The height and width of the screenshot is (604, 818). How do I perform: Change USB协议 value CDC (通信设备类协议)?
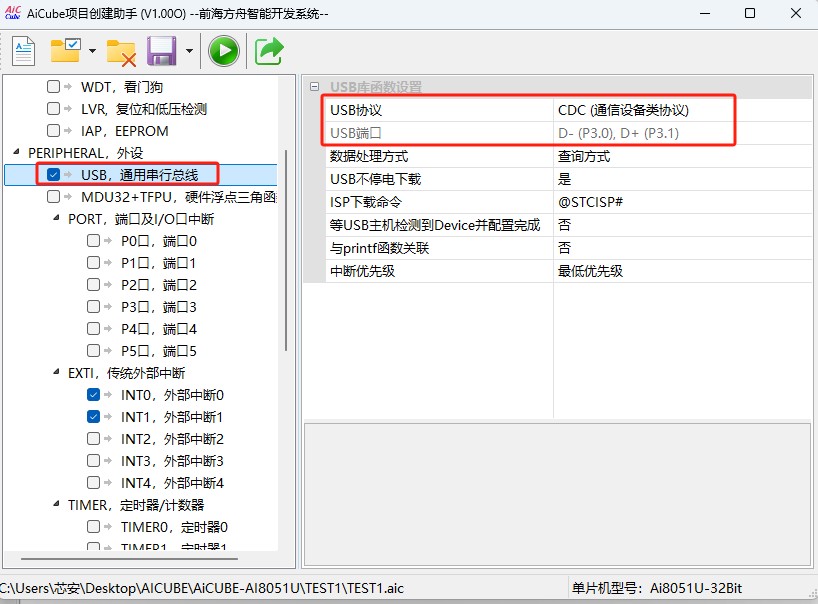(682, 110)
